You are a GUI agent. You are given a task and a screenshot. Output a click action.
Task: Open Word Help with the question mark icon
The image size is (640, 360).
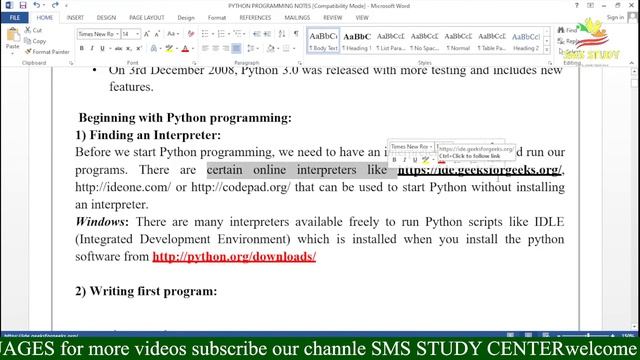(x=577, y=5)
